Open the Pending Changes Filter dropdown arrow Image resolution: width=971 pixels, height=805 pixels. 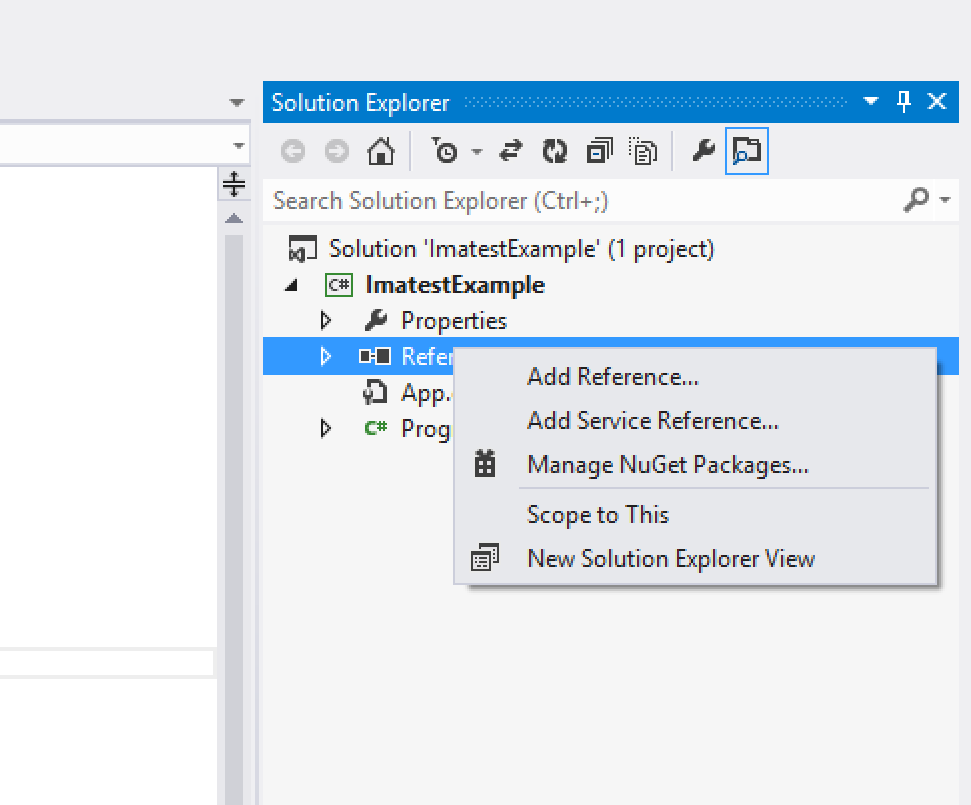tap(476, 151)
